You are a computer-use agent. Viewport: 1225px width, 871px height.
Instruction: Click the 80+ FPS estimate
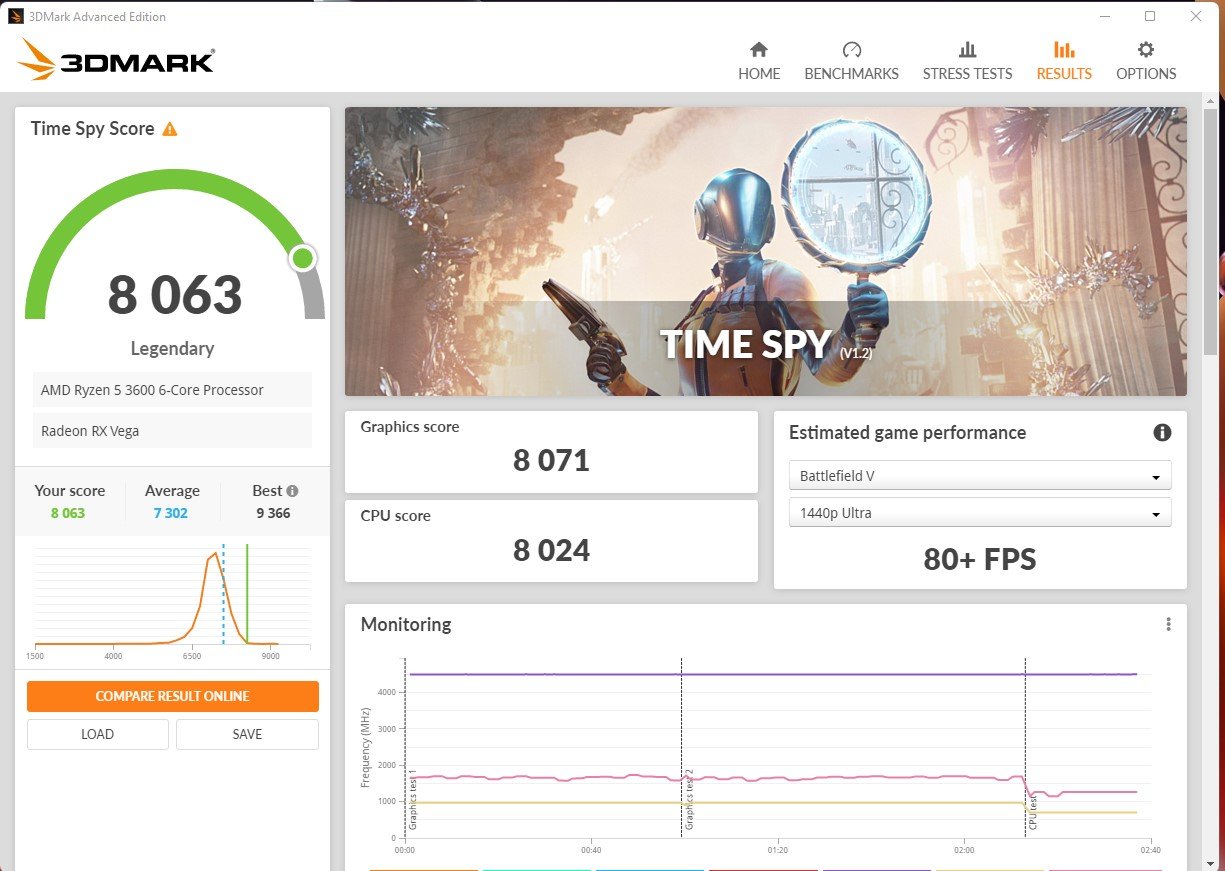coord(980,558)
